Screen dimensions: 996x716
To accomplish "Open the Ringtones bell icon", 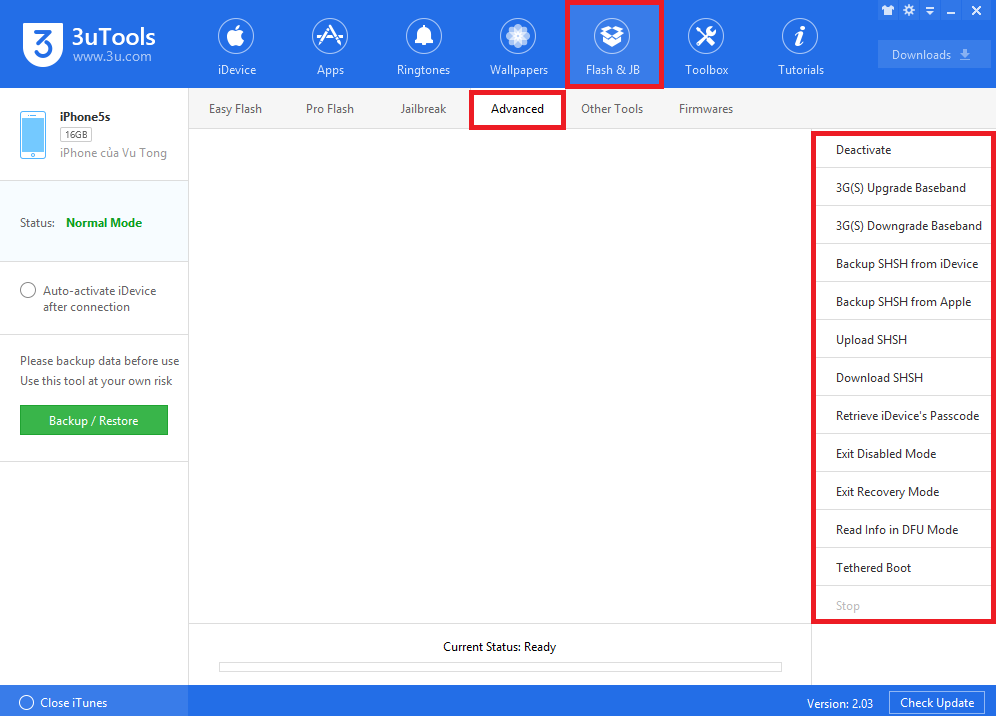I will pos(424,36).
